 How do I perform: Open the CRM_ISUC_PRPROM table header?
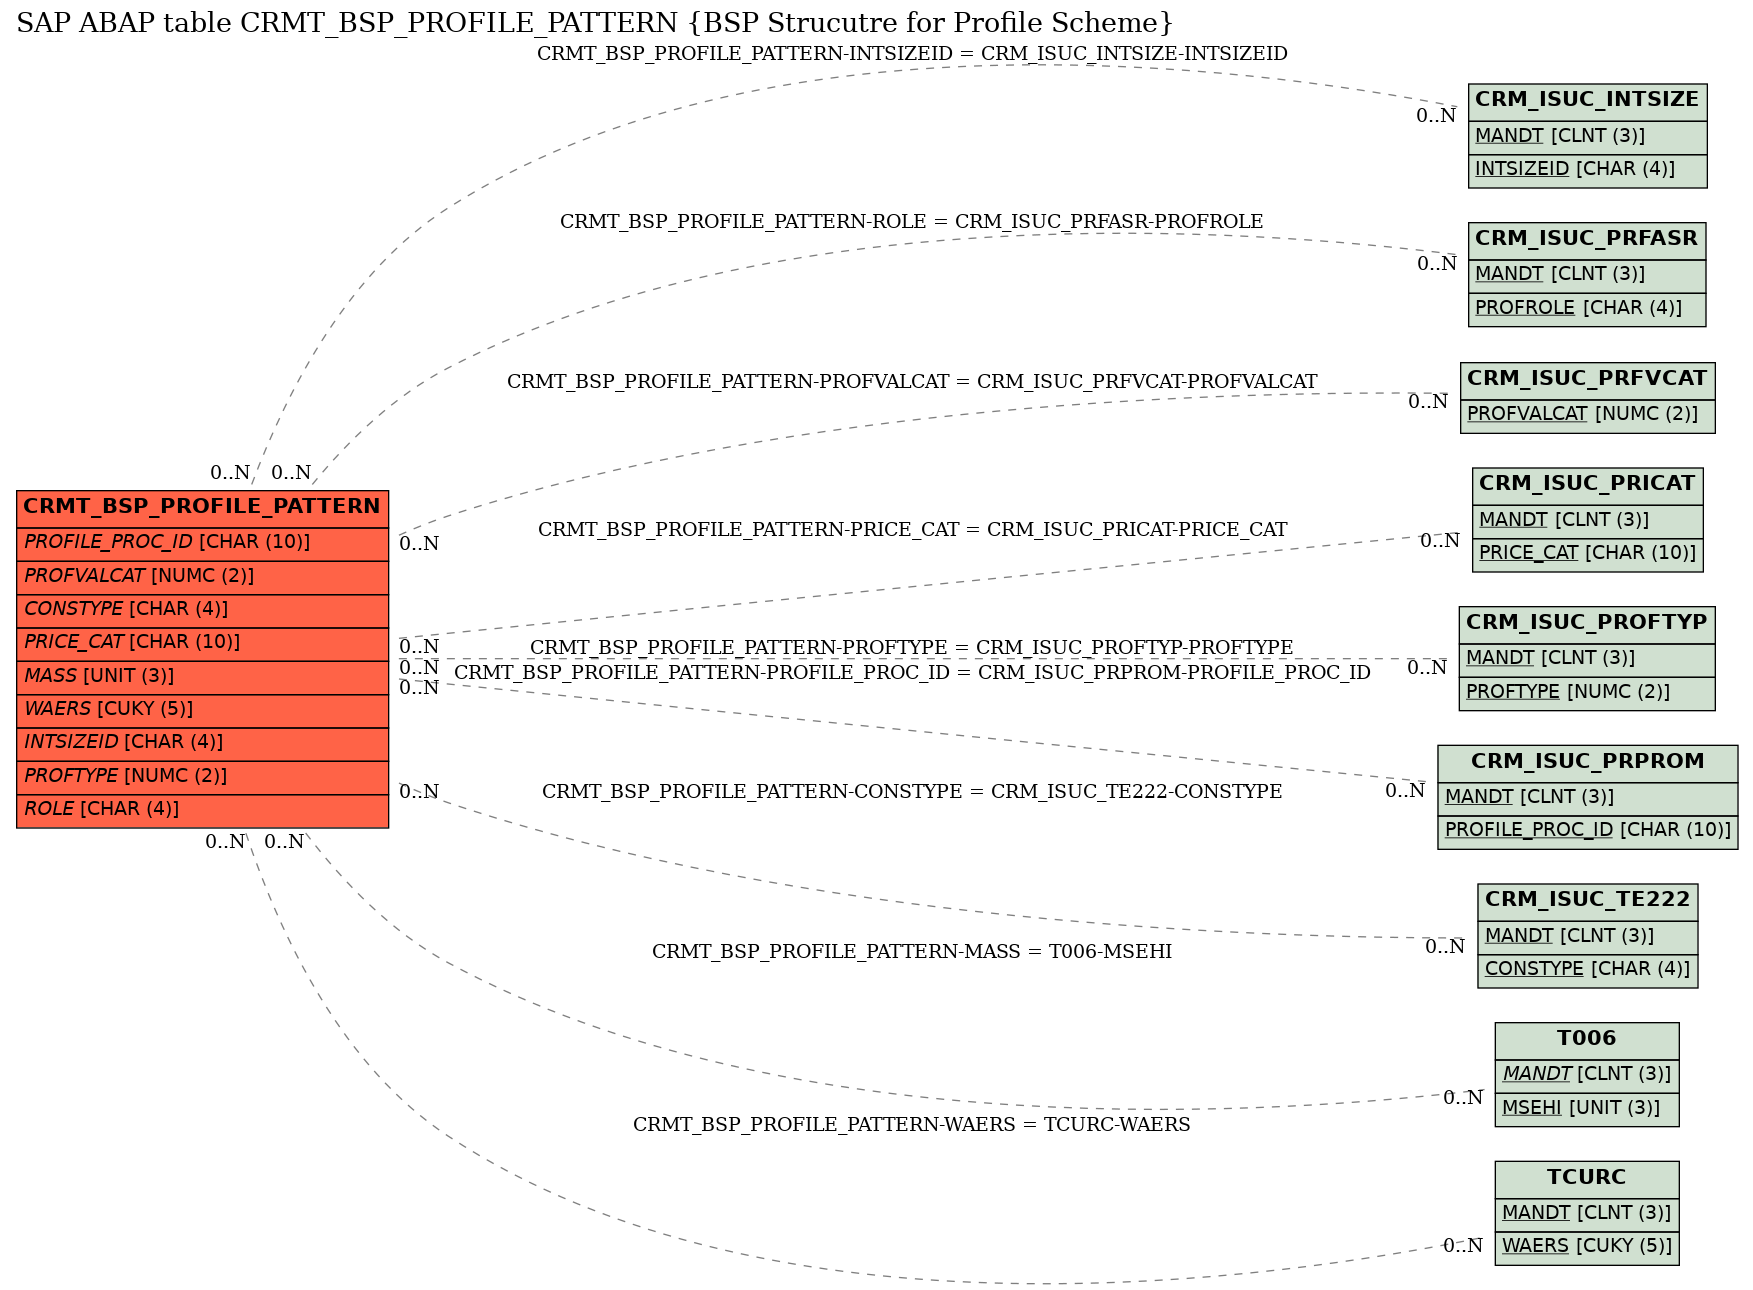(1587, 763)
